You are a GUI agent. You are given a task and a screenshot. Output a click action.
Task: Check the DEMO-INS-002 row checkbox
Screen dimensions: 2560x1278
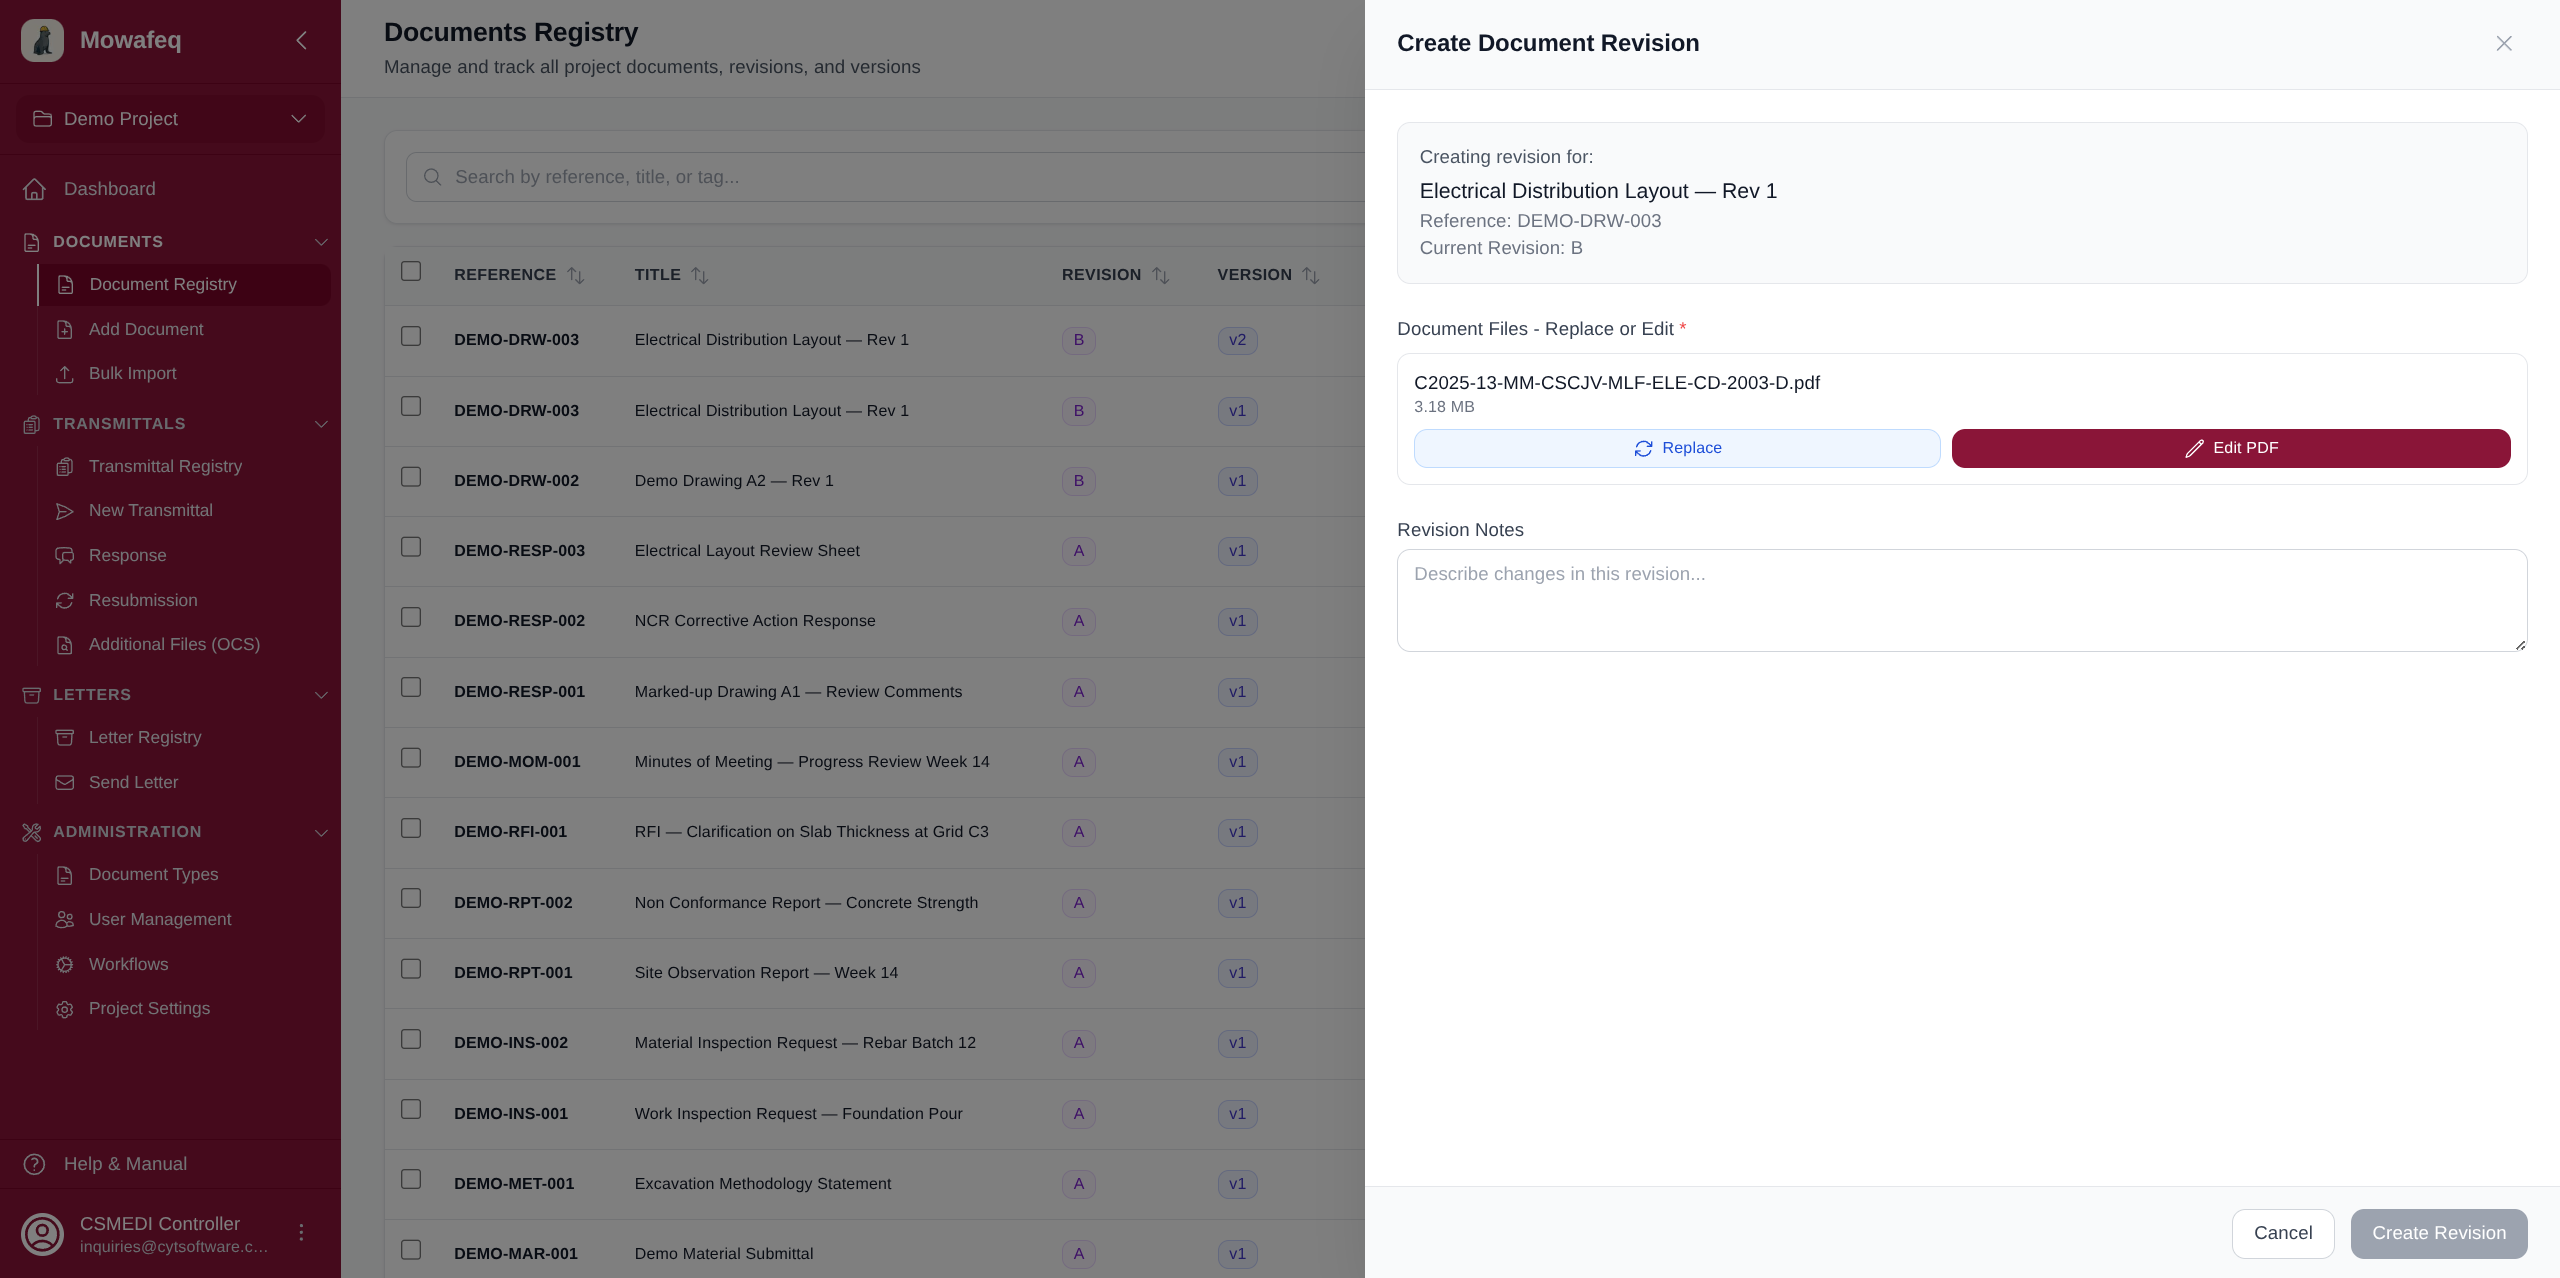click(411, 1039)
